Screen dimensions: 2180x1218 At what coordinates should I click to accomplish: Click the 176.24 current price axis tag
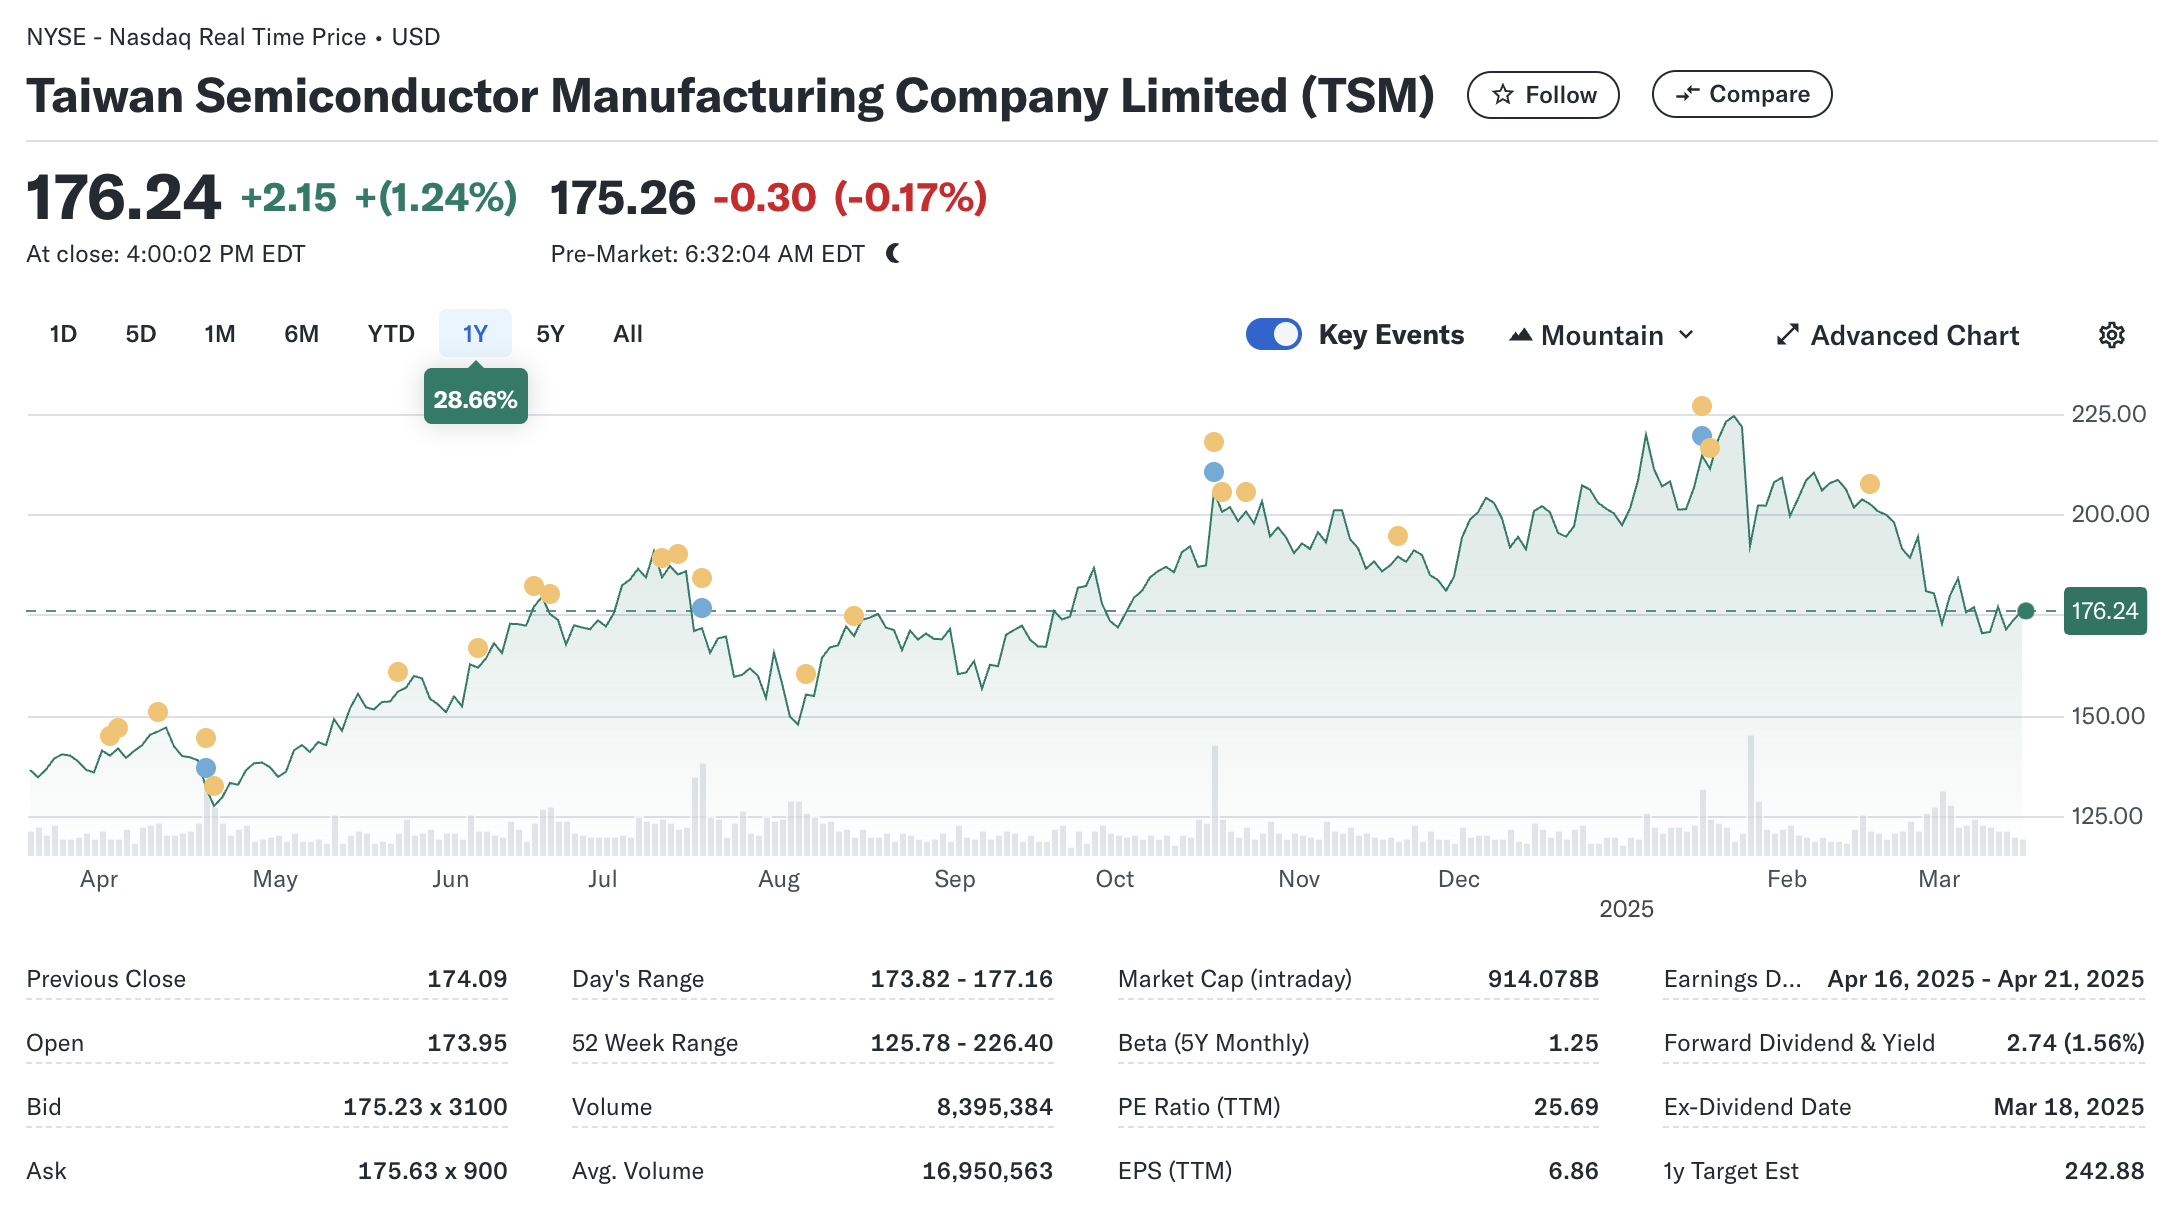2104,611
